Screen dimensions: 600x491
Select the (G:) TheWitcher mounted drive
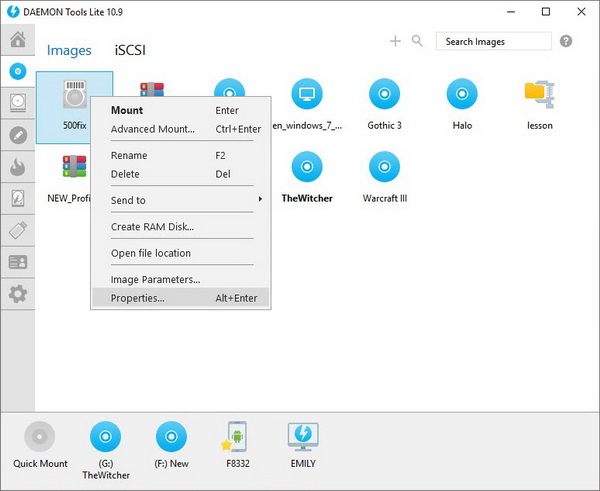coord(106,437)
